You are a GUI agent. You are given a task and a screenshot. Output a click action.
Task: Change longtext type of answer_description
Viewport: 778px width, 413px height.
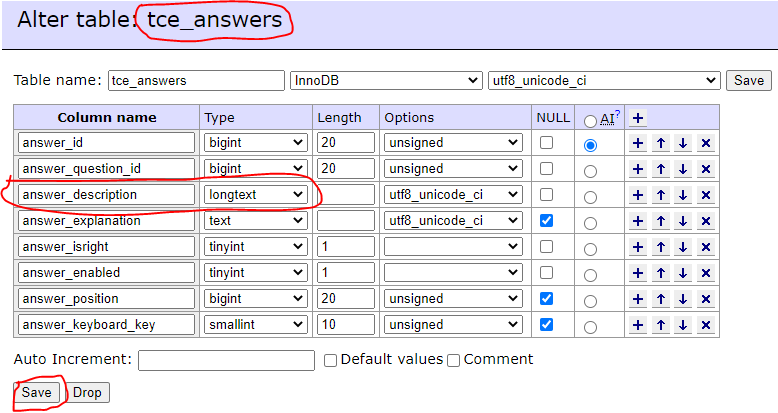point(256,195)
